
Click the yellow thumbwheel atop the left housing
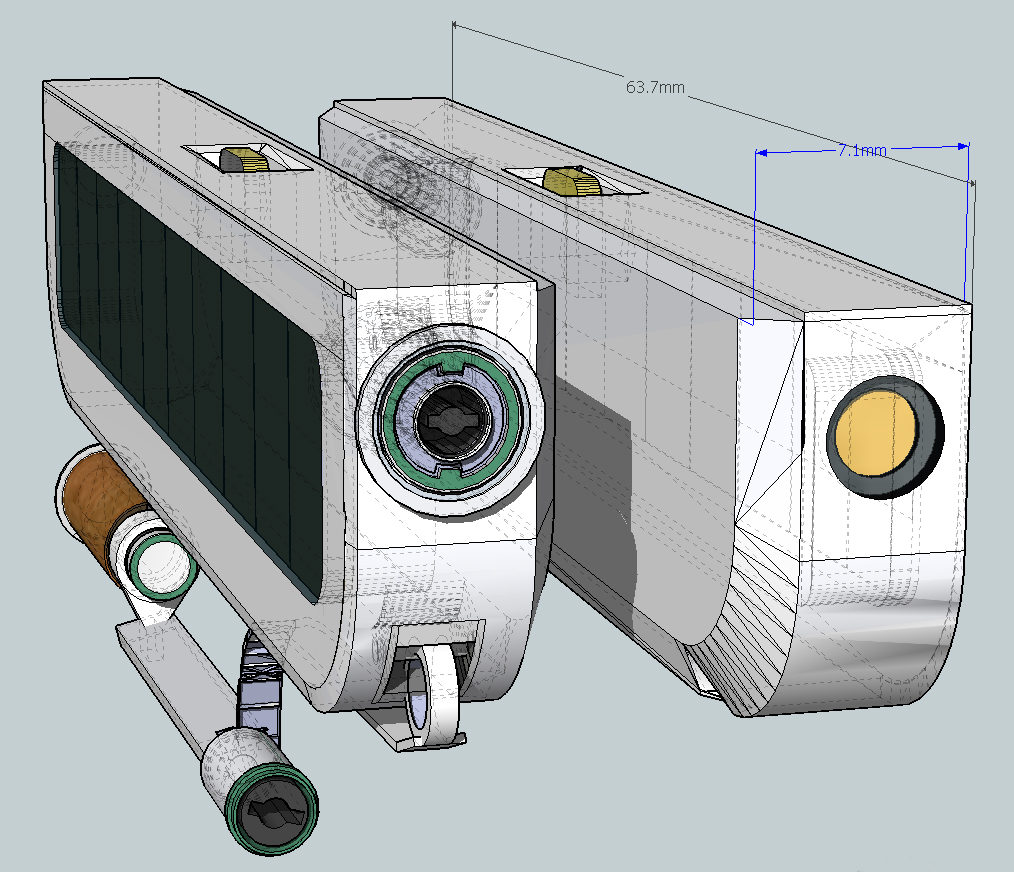point(245,160)
